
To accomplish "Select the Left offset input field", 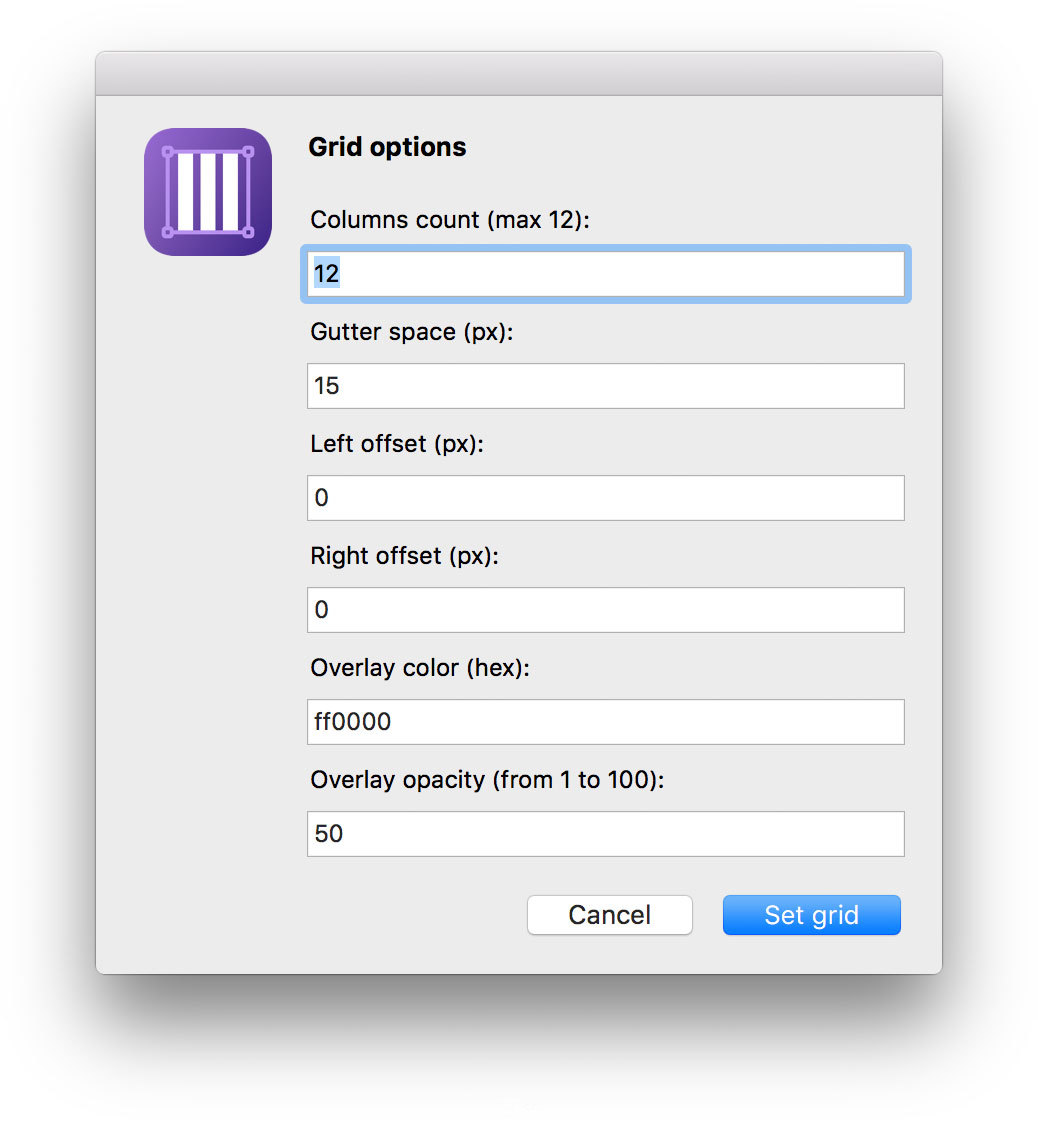I will pyautogui.click(x=605, y=498).
